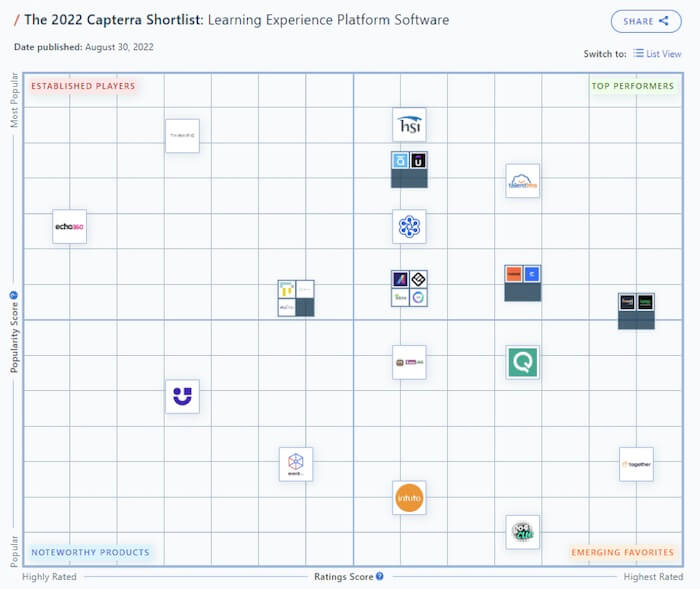The image size is (700, 589).
Task: Select the together logo tile
Action: tap(636, 464)
